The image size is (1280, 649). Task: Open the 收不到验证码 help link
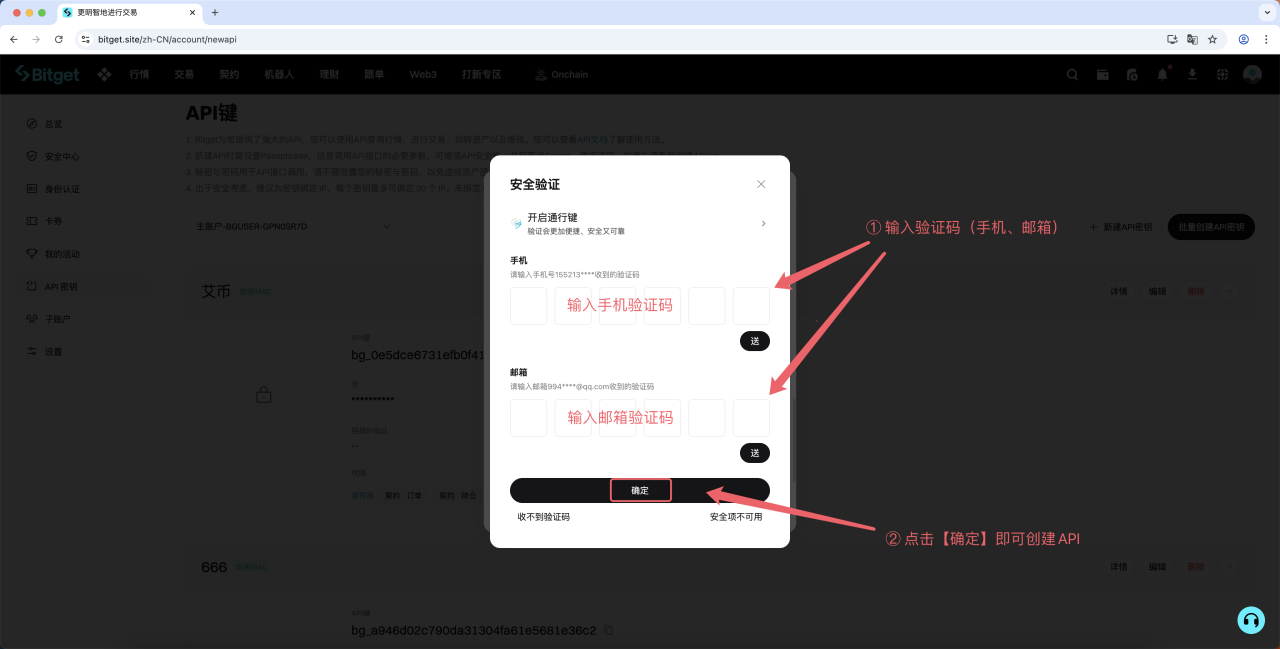click(543, 517)
